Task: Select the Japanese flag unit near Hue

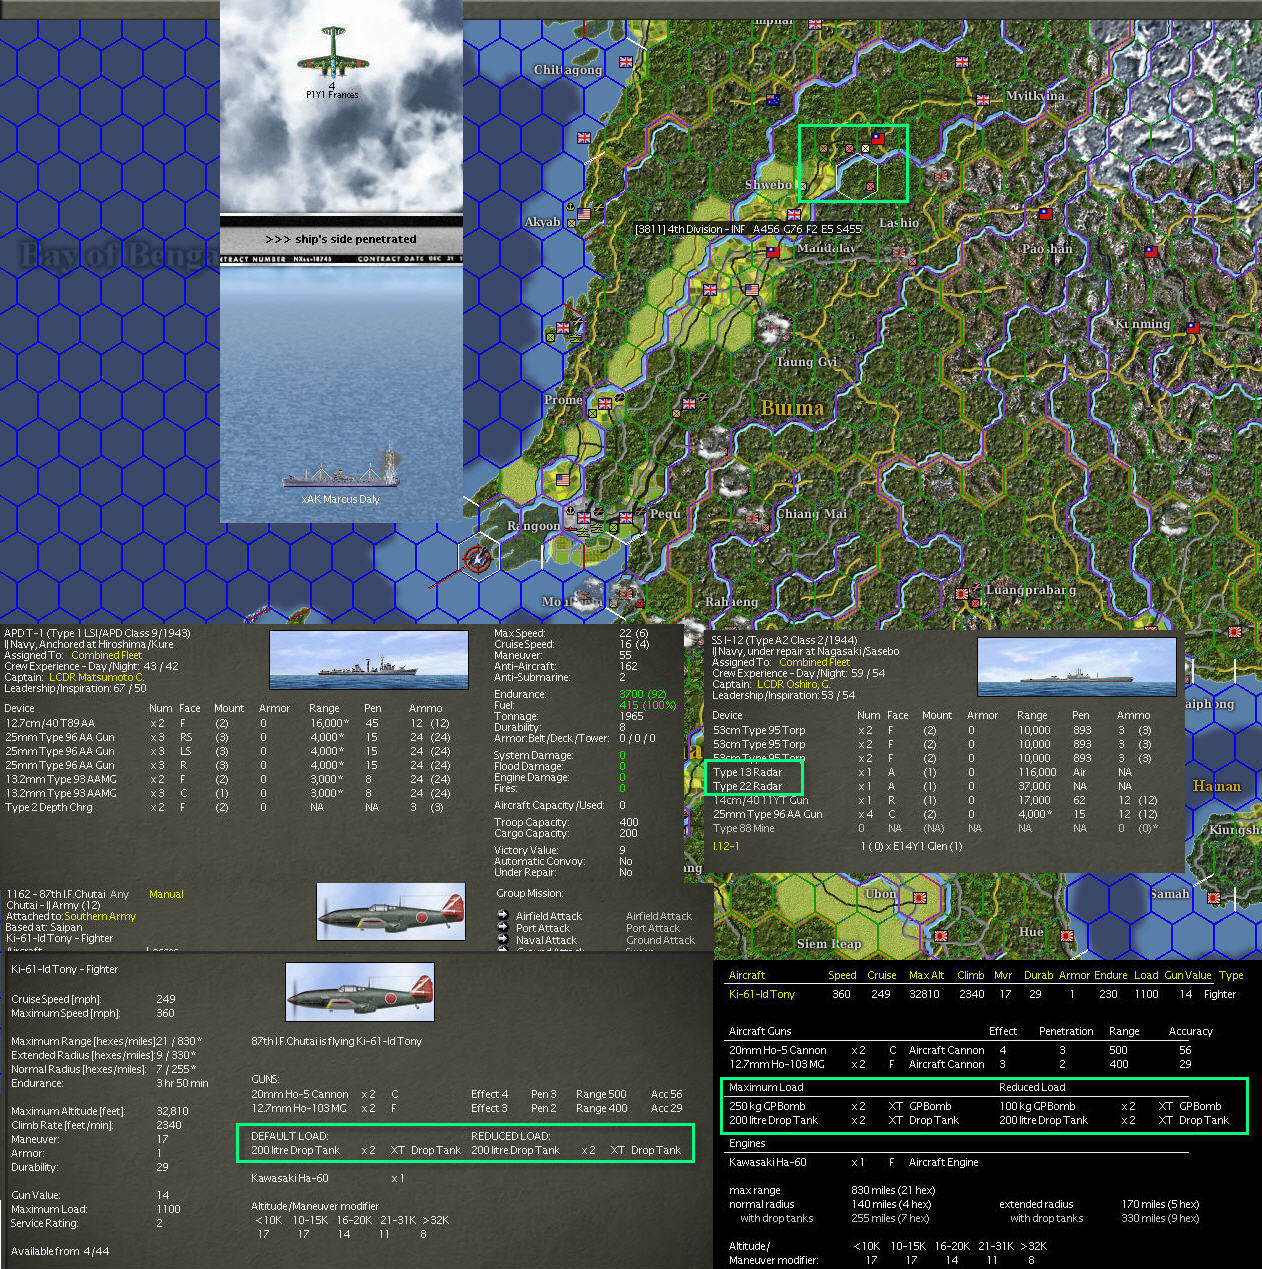Action: click(1068, 936)
